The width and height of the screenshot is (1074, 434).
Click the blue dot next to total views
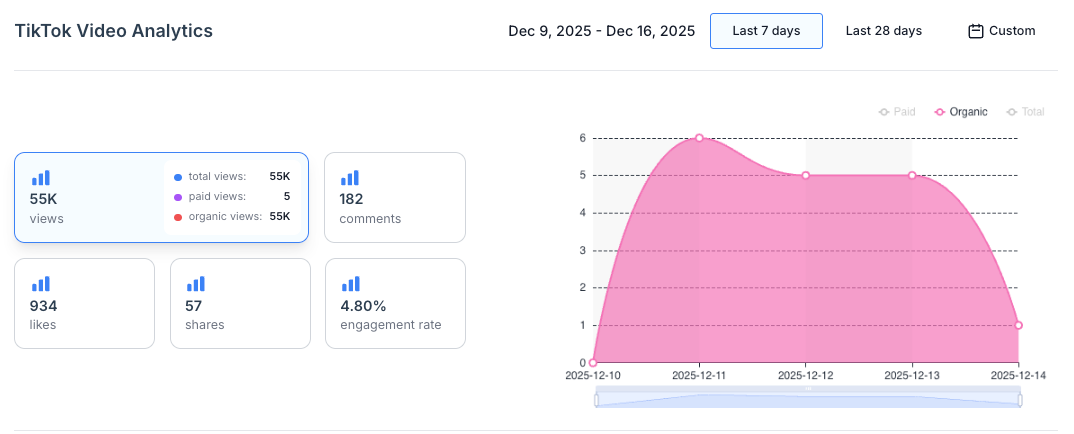tap(178, 177)
